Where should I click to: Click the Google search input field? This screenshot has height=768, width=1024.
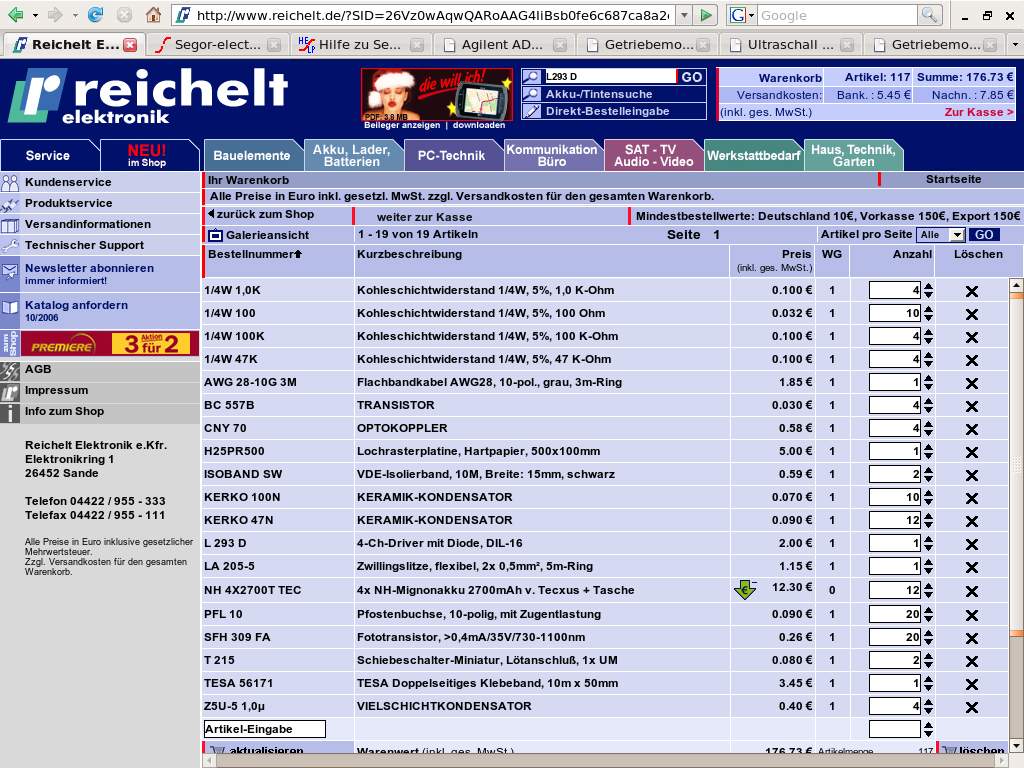tap(838, 15)
